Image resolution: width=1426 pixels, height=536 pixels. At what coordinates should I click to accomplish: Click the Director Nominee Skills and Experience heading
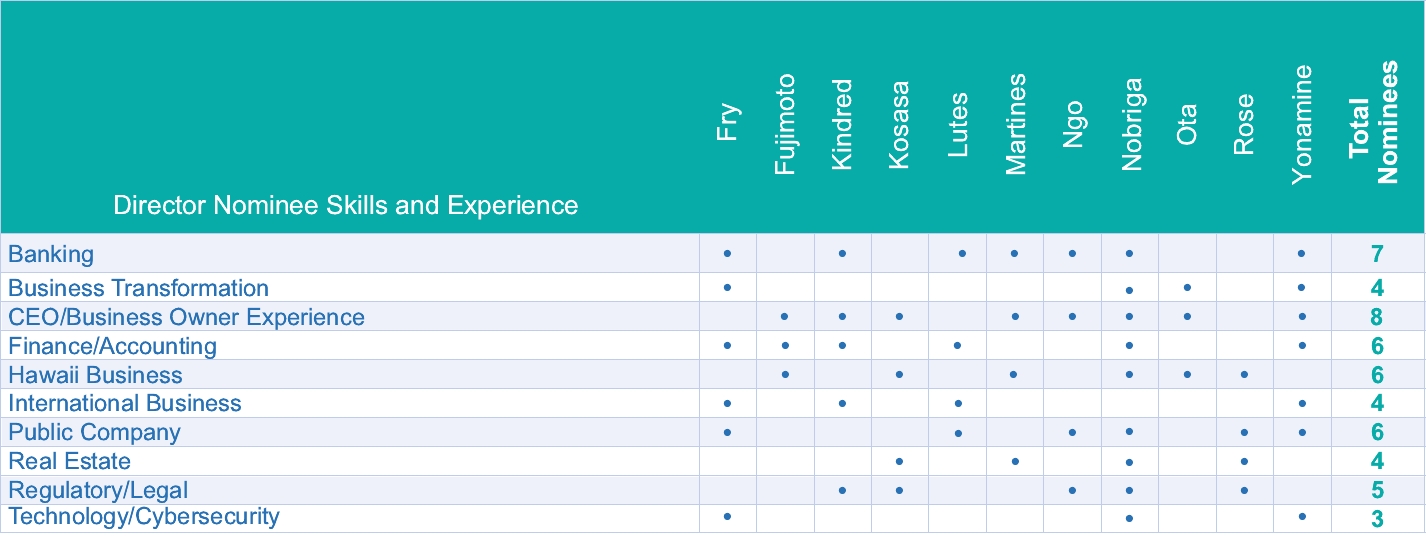346,206
